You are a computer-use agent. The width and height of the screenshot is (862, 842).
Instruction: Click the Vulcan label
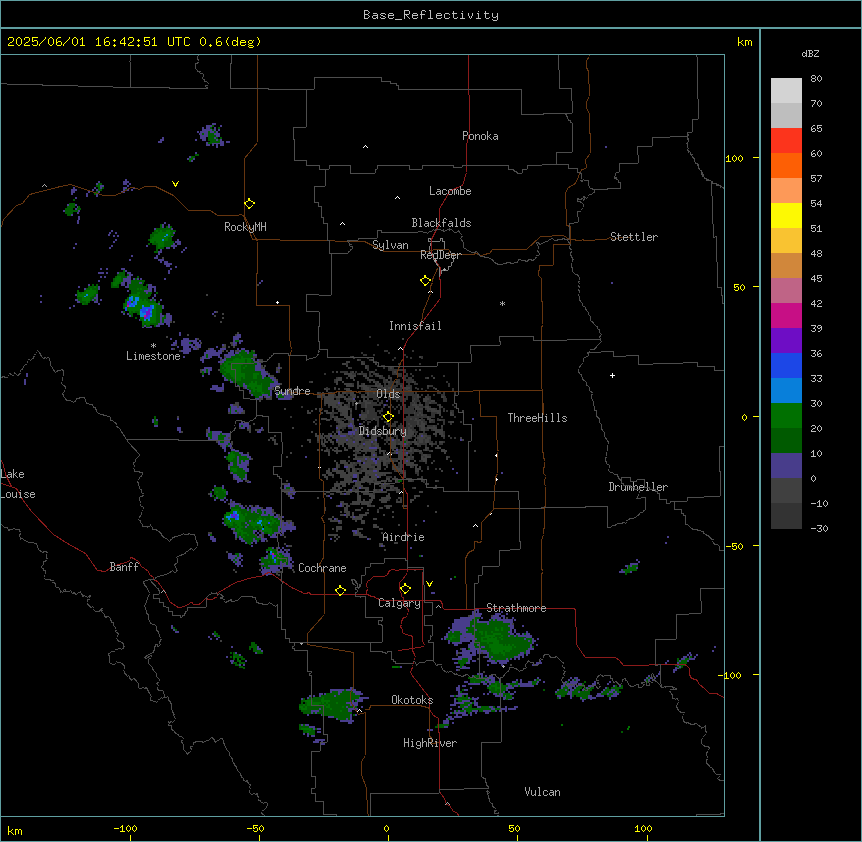(x=542, y=792)
